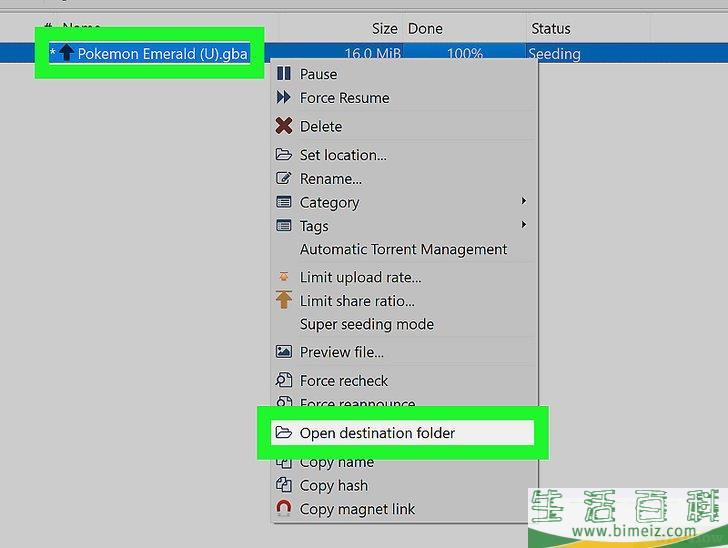This screenshot has height=548, width=728.
Task: Sort torrents by Status column header
Action: click(550, 29)
